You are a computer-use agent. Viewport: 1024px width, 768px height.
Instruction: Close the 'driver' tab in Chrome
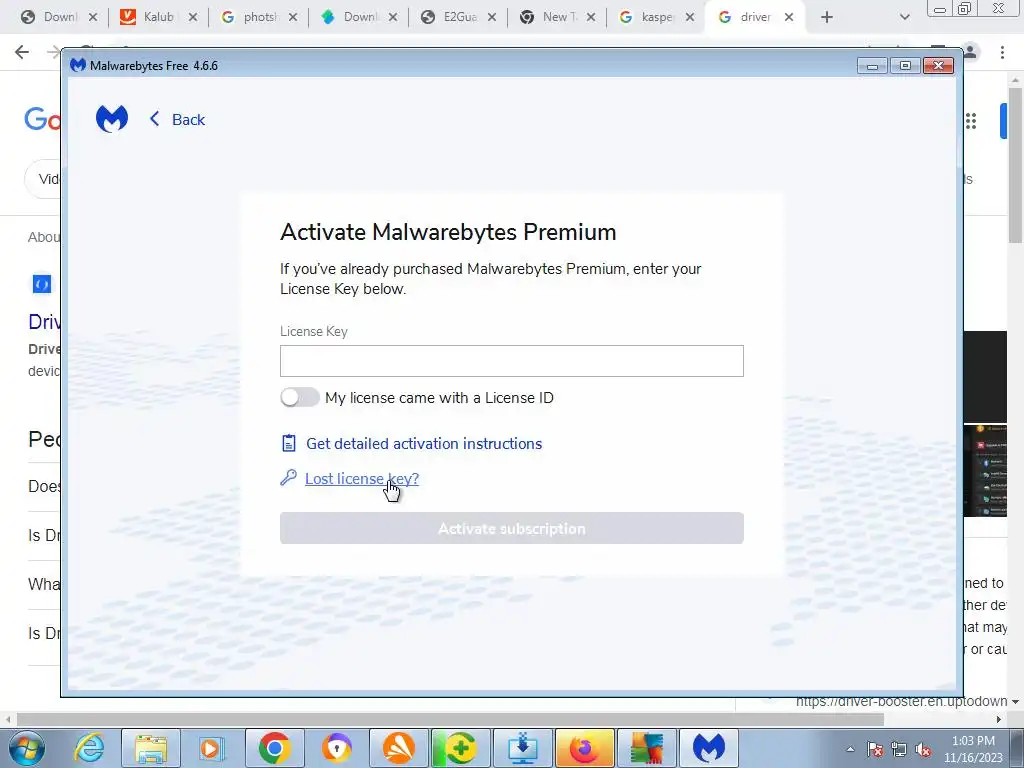tap(789, 17)
